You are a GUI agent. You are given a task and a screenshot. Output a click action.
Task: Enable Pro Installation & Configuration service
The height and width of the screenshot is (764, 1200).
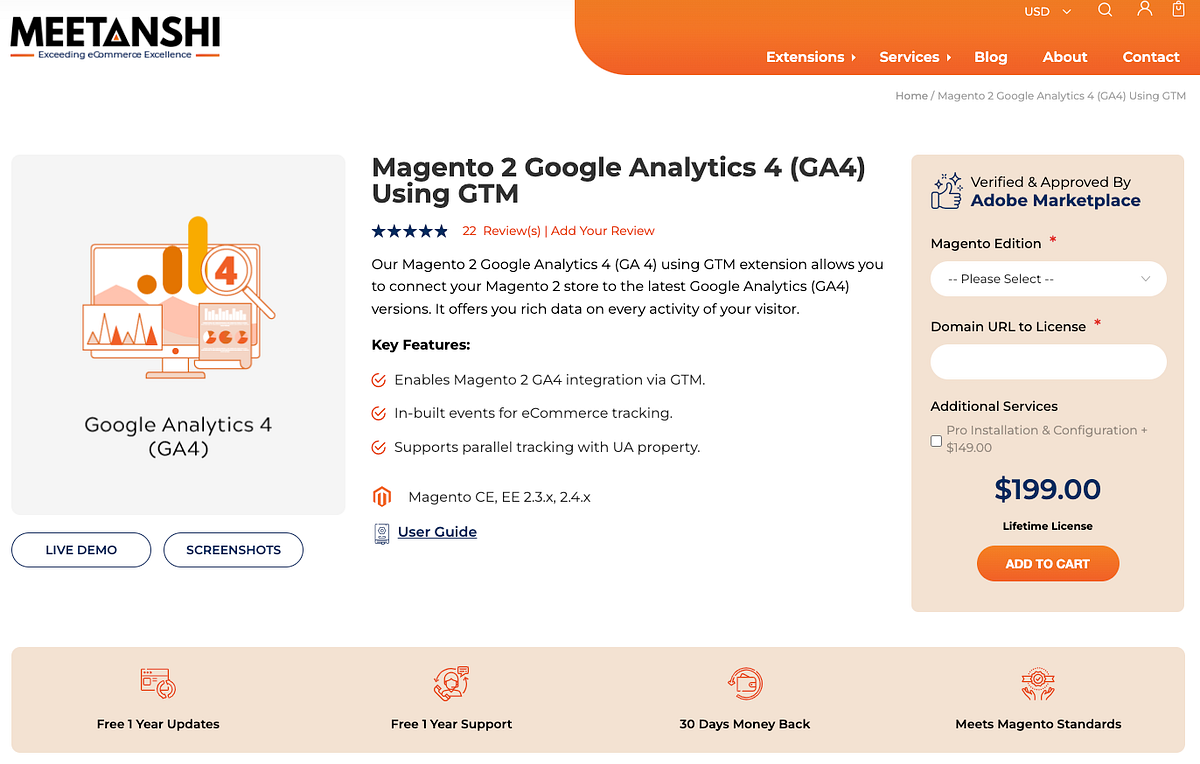(936, 440)
